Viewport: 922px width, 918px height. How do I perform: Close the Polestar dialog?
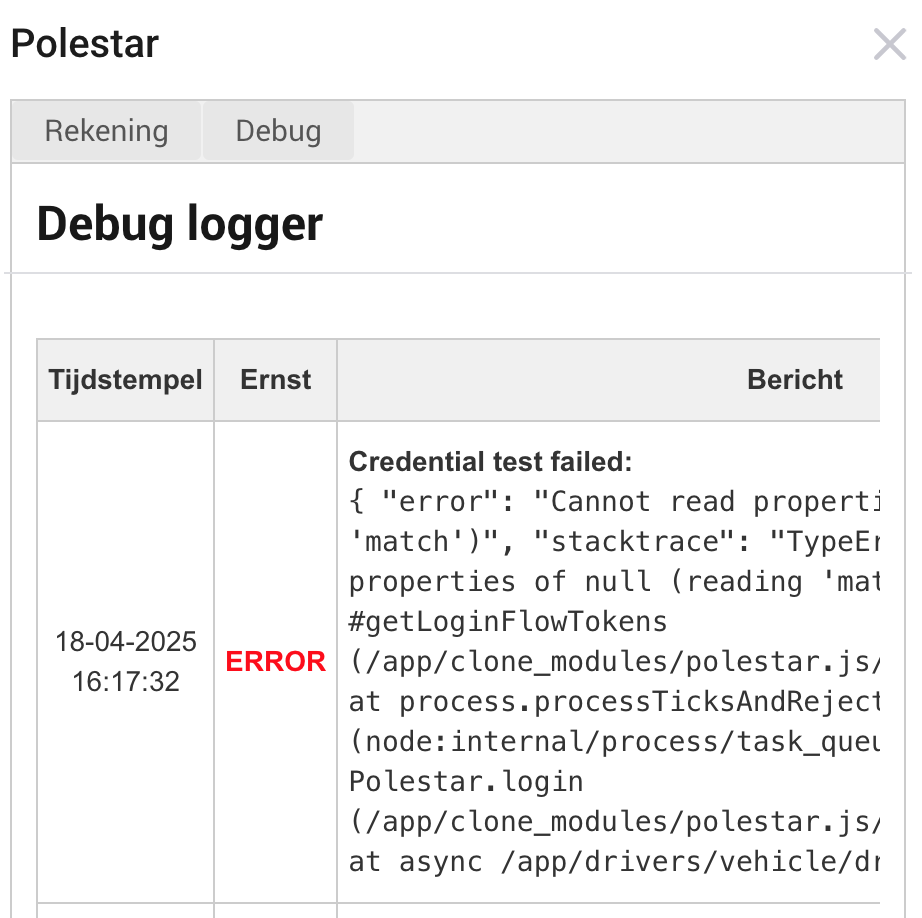pyautogui.click(x=889, y=45)
